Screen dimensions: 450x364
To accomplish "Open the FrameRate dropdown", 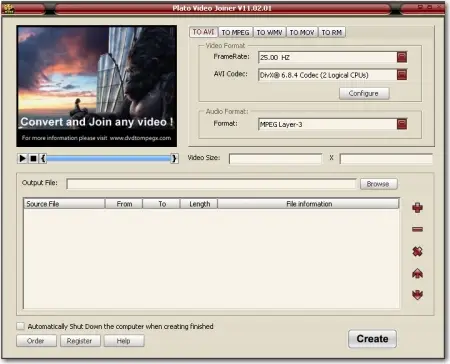I will [x=402, y=57].
